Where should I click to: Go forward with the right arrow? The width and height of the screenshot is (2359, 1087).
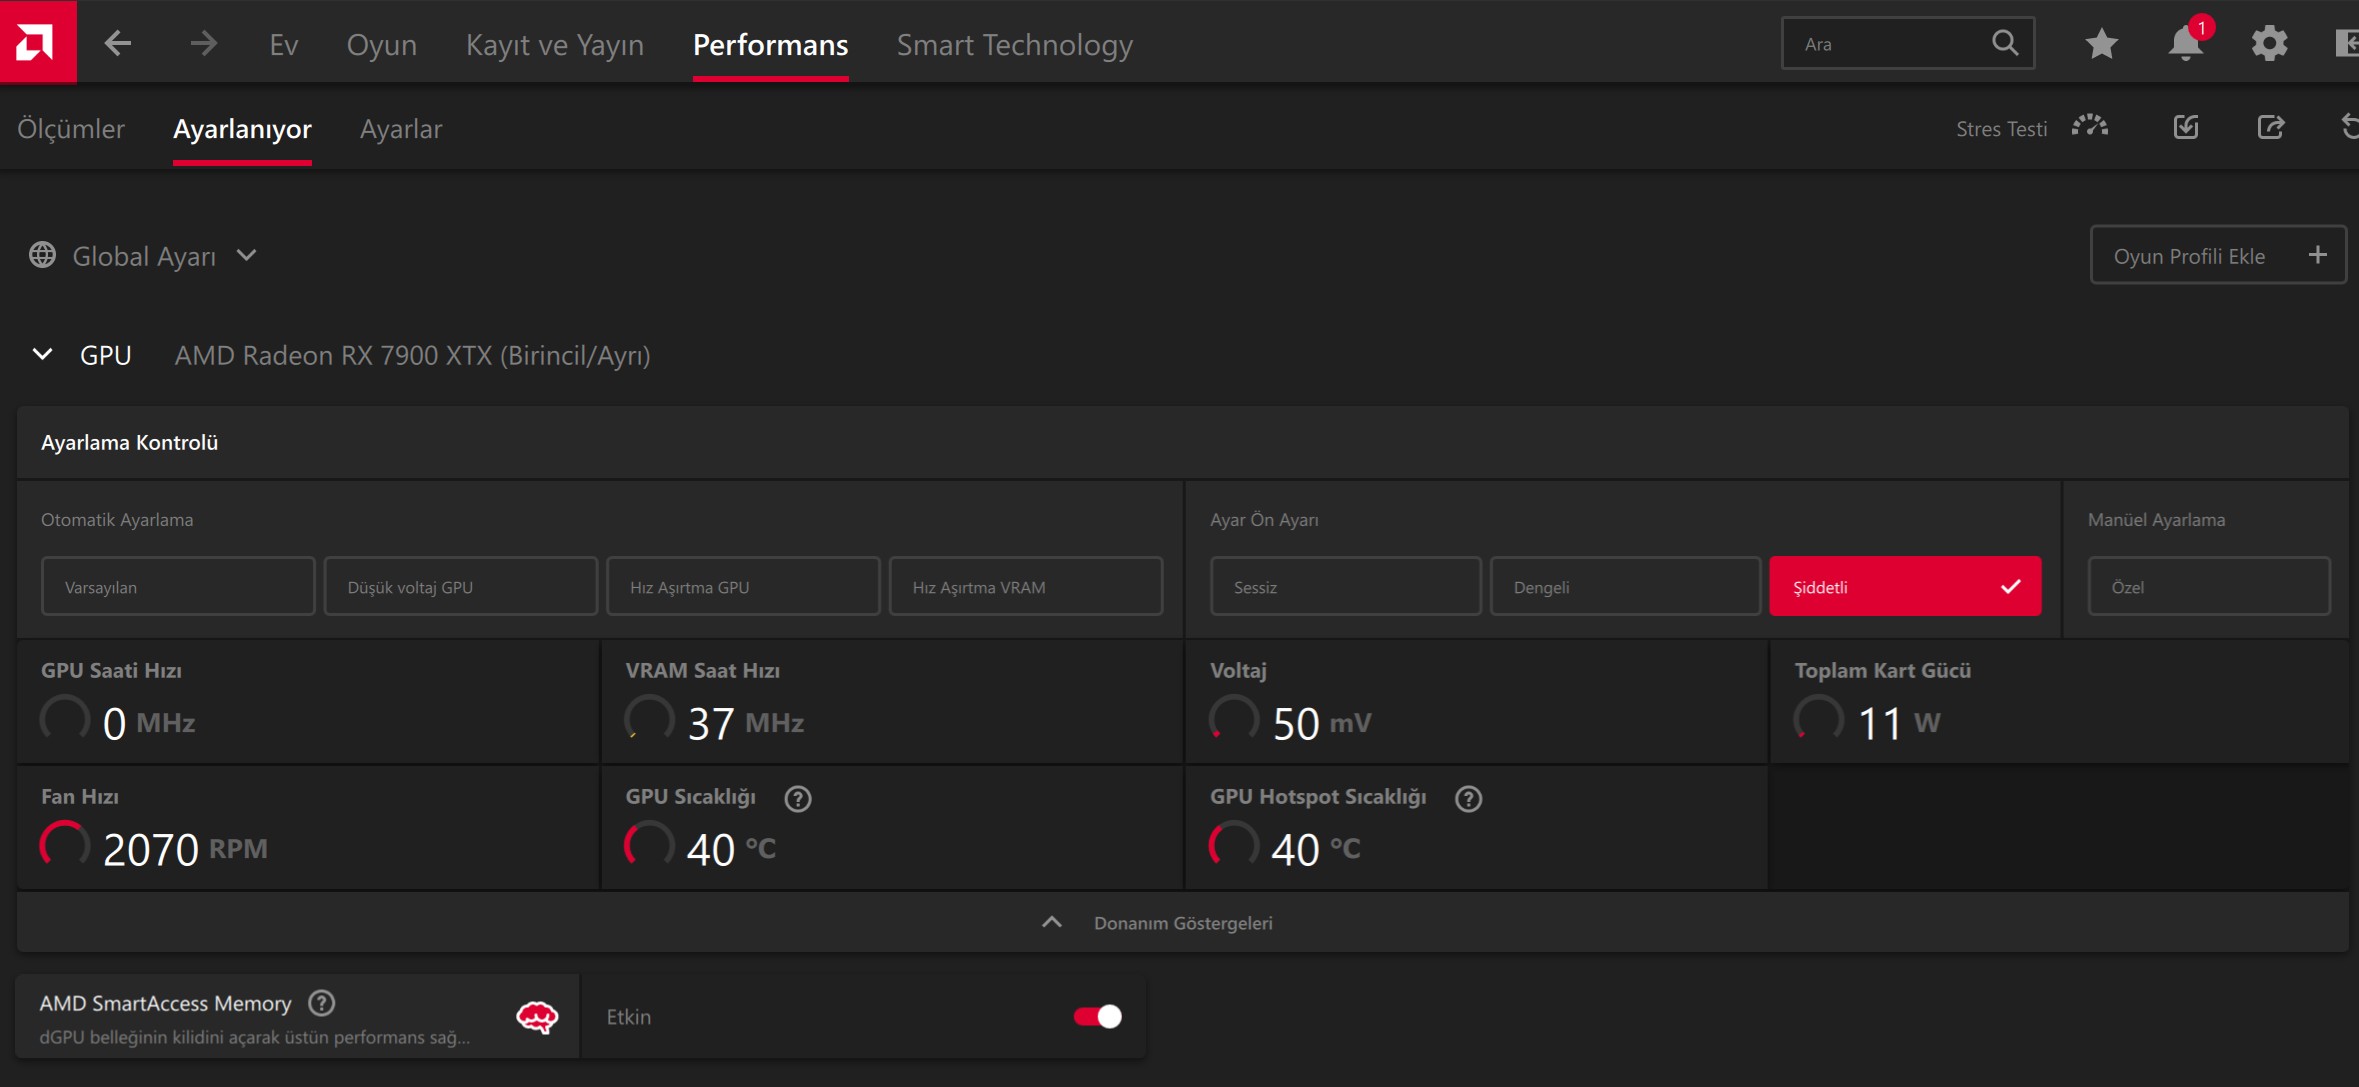tap(203, 43)
